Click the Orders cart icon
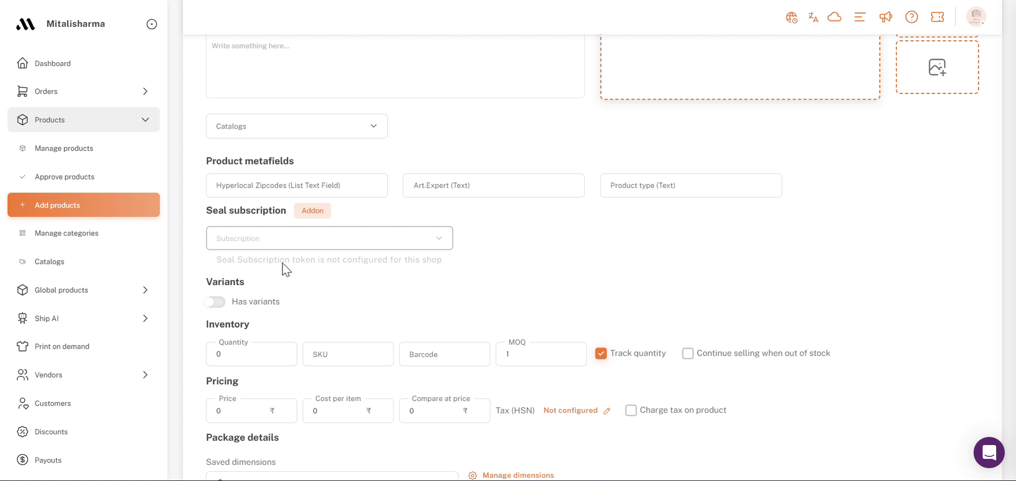Screen dimensions: 1016x481 pyautogui.click(x=23, y=91)
